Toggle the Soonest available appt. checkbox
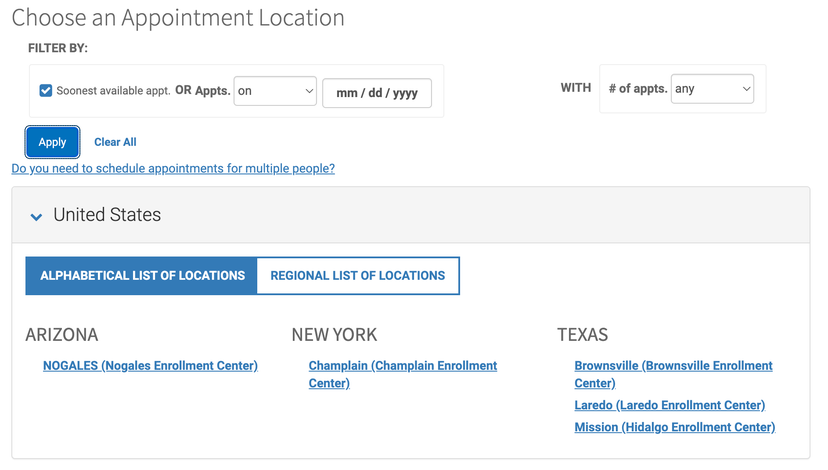 click(x=46, y=91)
